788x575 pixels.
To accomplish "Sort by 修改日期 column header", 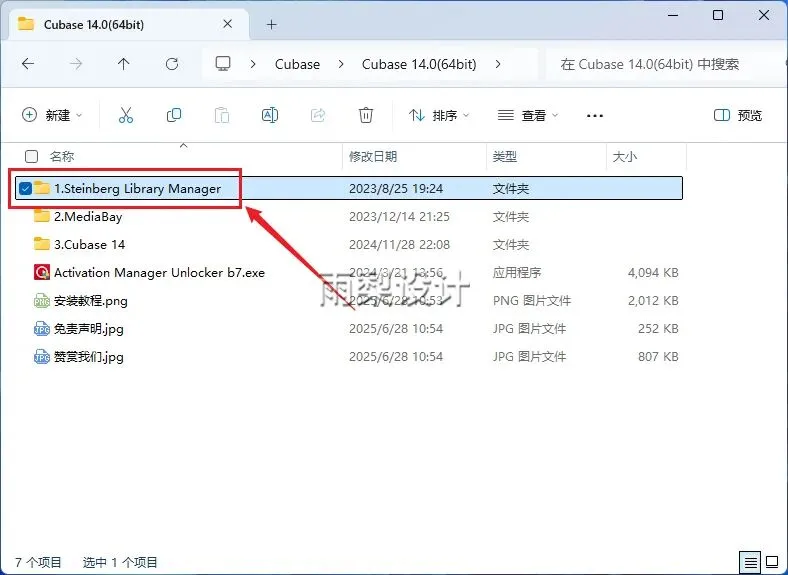I will click(x=373, y=156).
